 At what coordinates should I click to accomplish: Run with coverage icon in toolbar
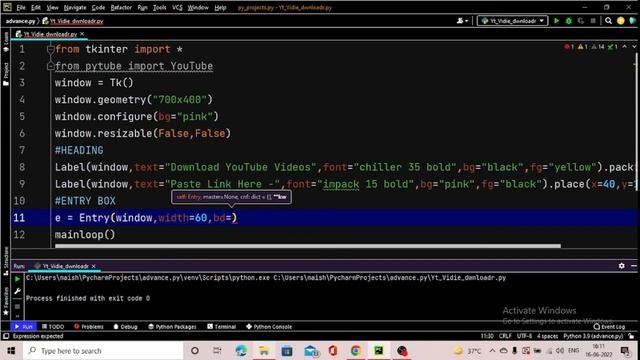581,21
